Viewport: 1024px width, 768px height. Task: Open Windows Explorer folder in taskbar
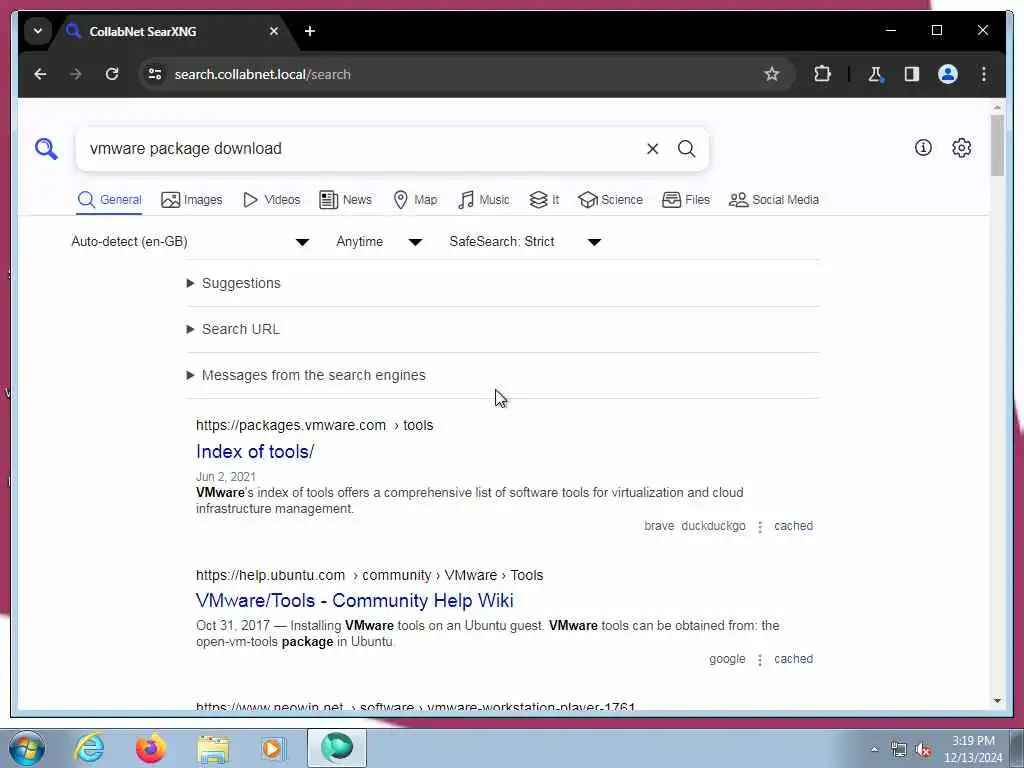pyautogui.click(x=213, y=749)
